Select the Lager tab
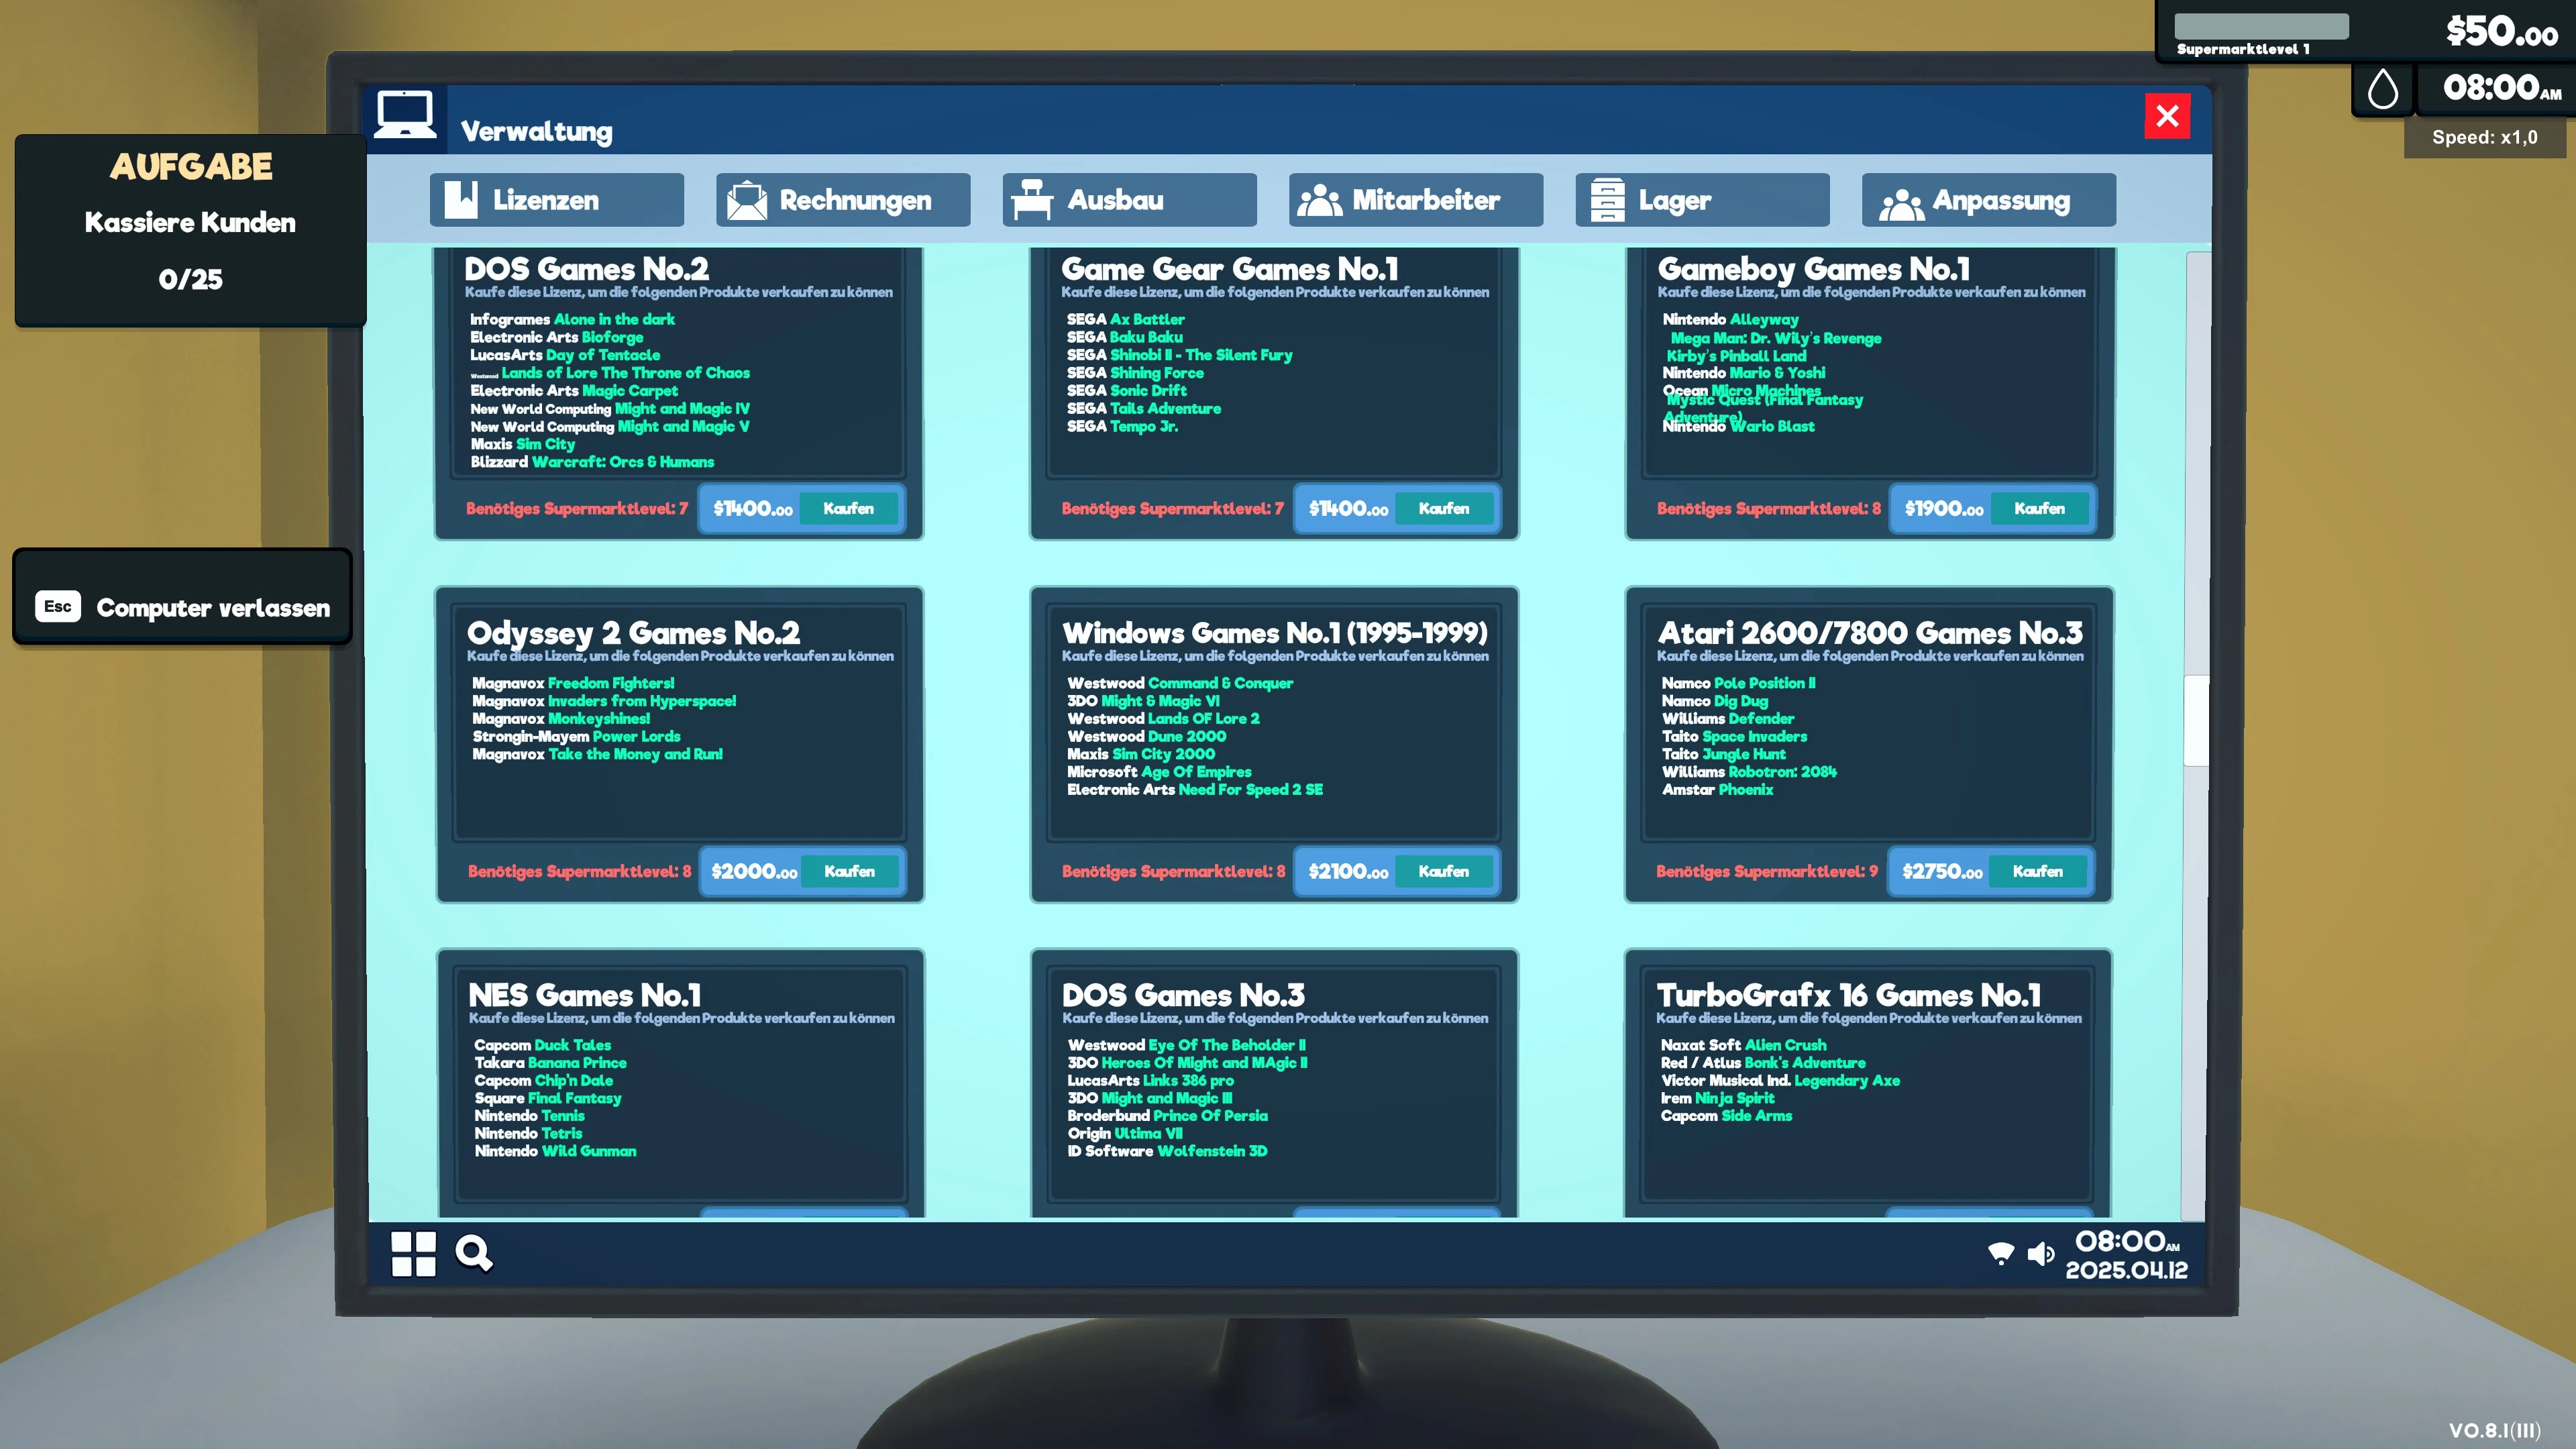 coord(1702,200)
